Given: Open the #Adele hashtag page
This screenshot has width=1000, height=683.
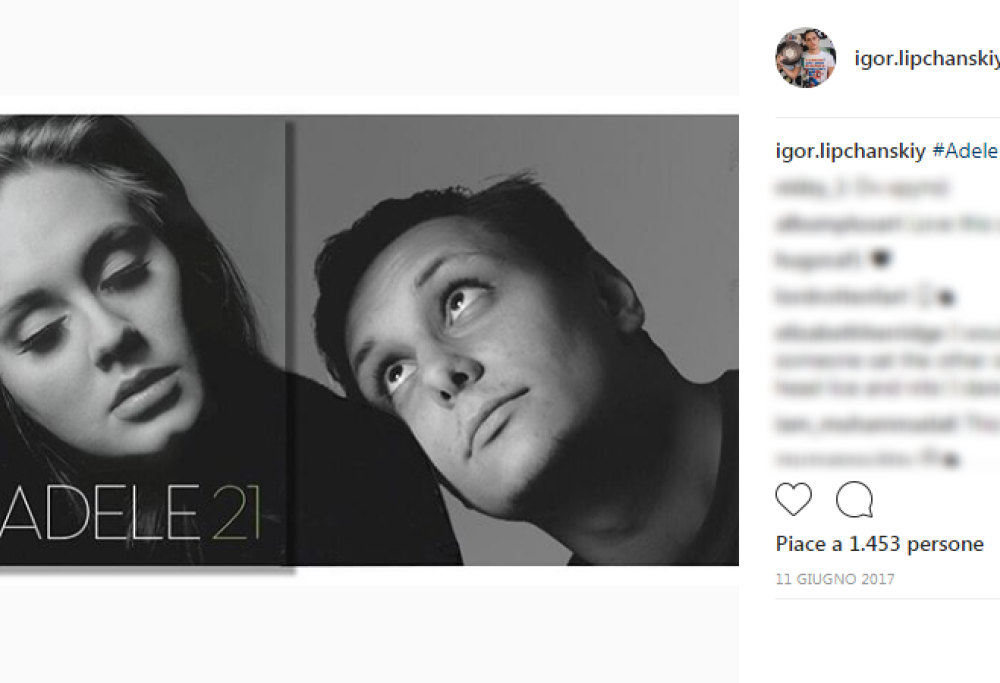Looking at the screenshot, I should (x=970, y=151).
